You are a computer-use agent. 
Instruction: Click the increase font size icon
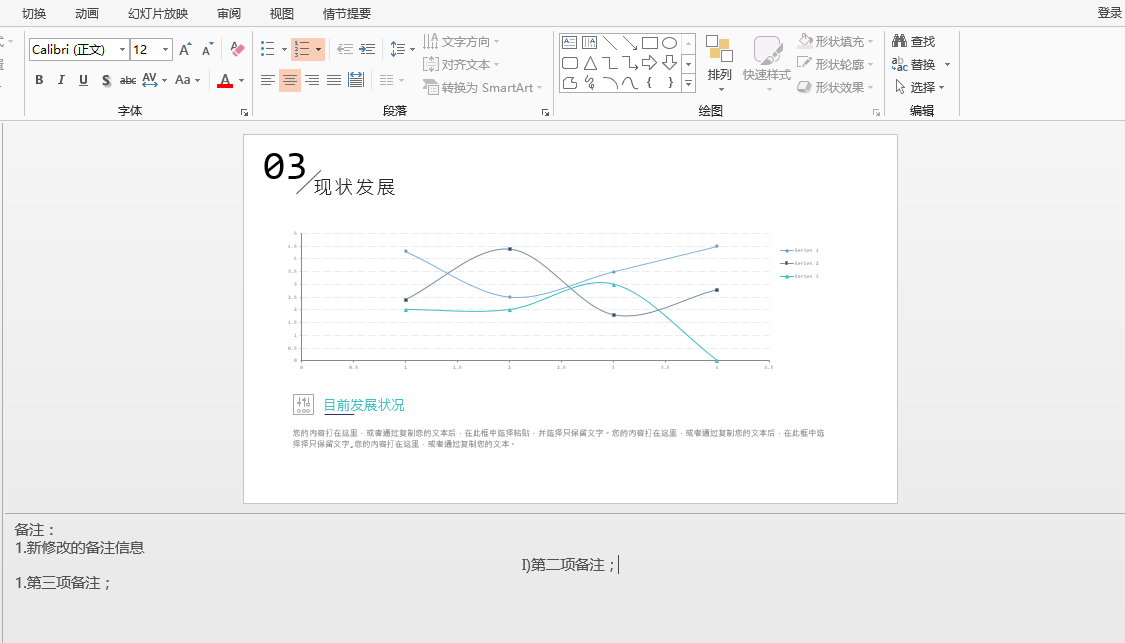click(185, 49)
